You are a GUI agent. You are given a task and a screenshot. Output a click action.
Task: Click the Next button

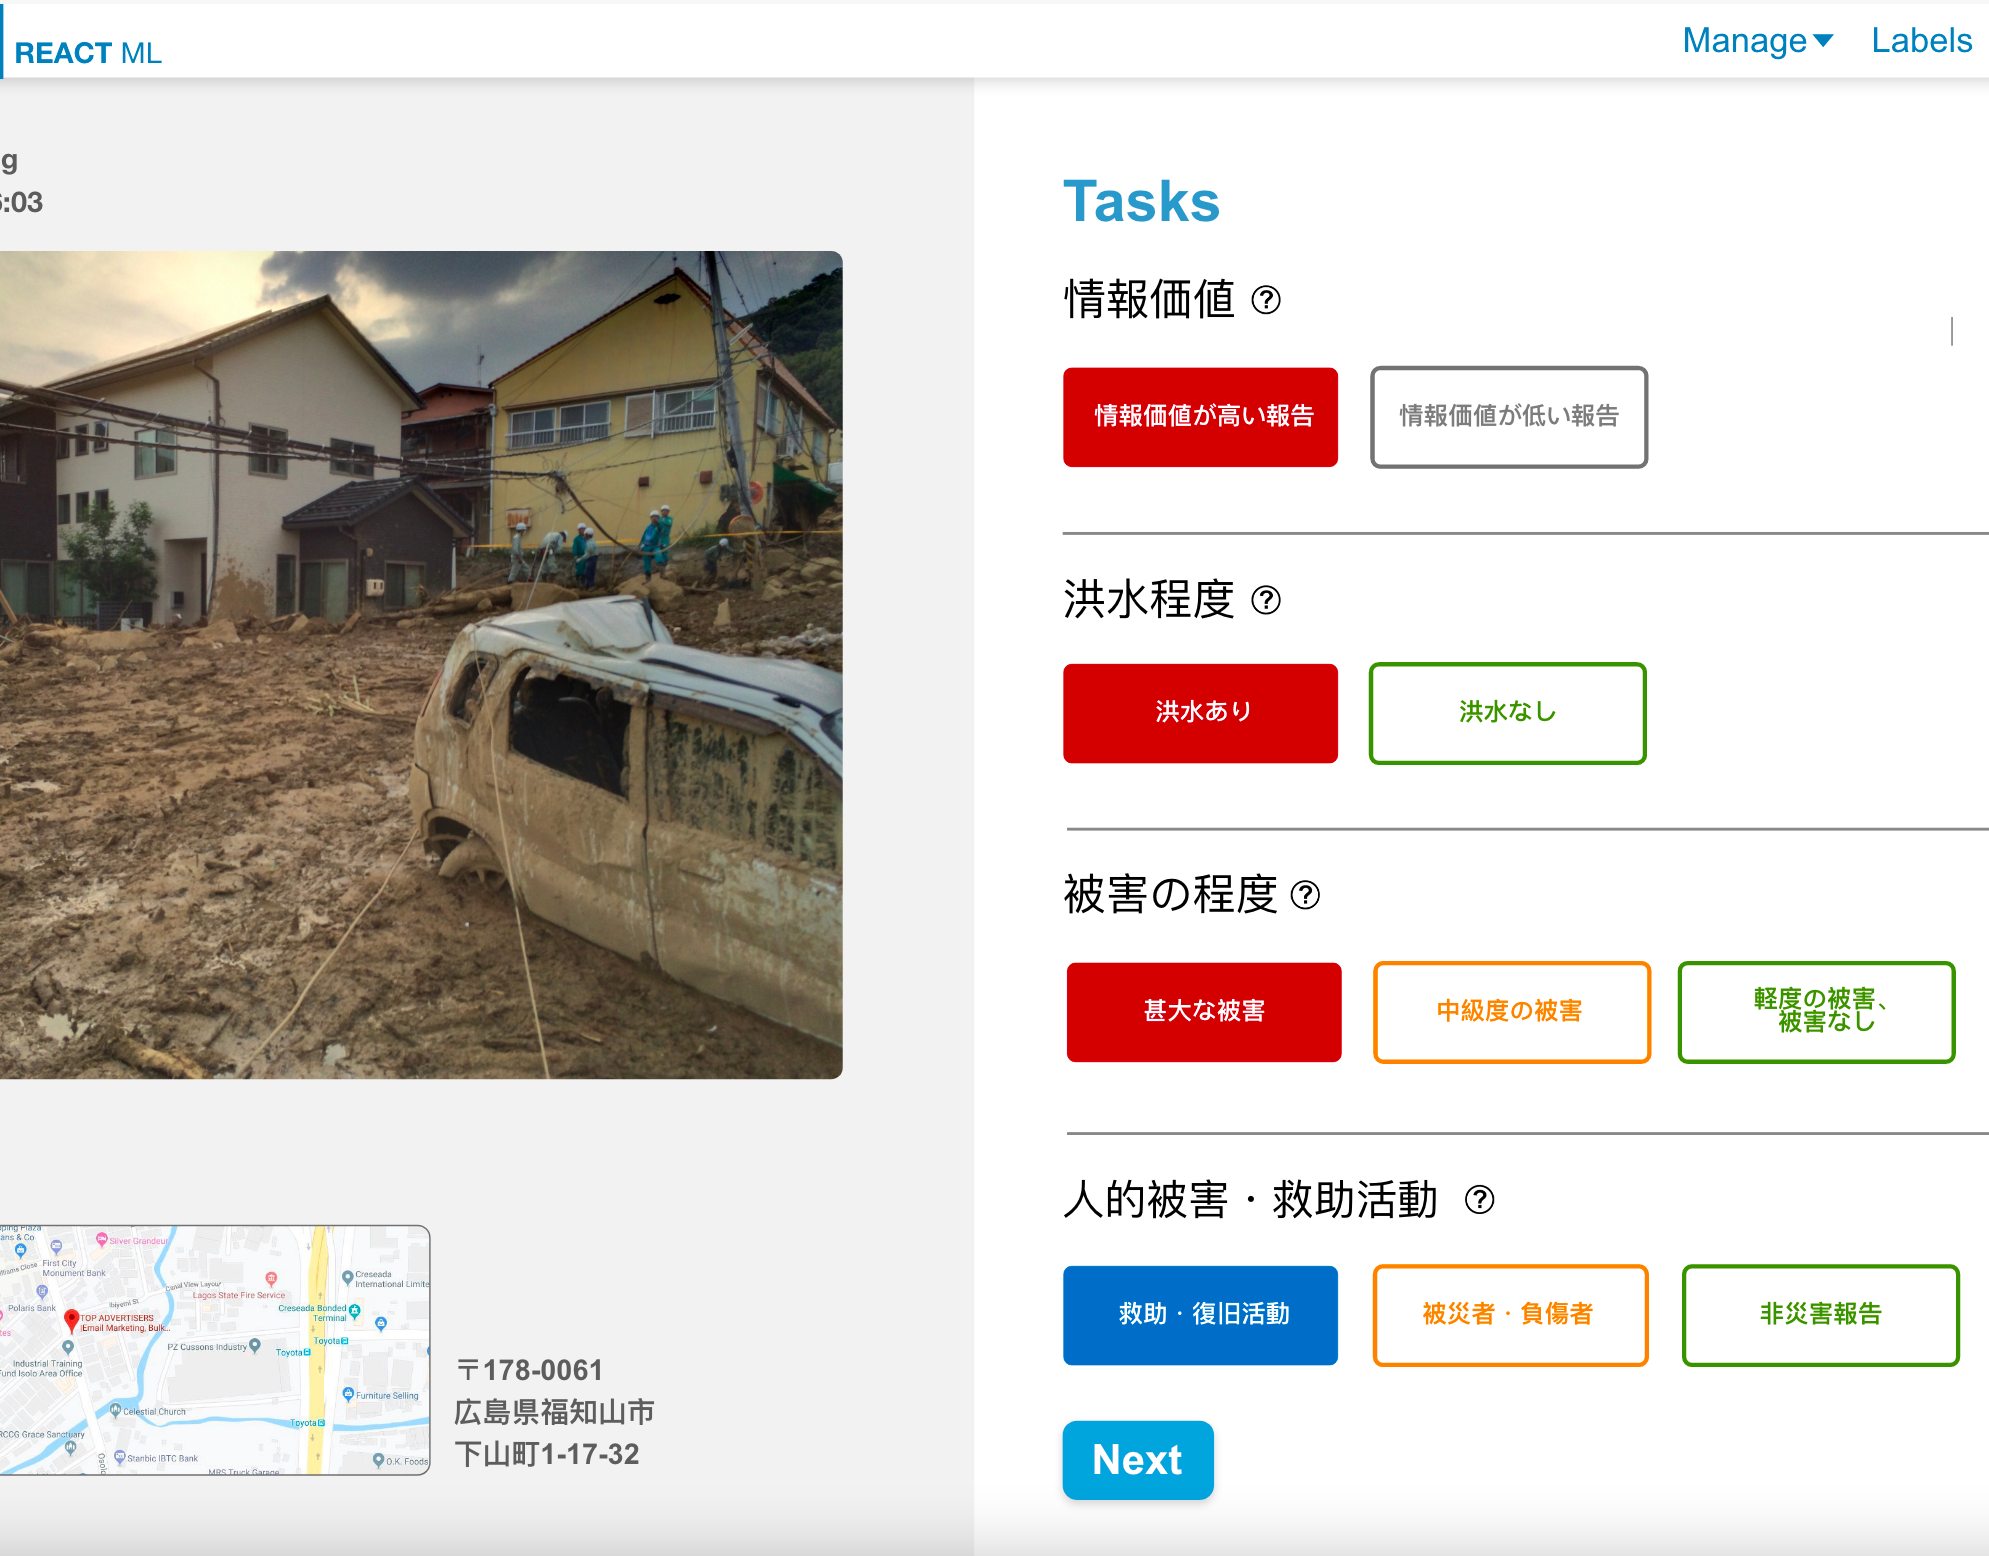(1138, 1460)
